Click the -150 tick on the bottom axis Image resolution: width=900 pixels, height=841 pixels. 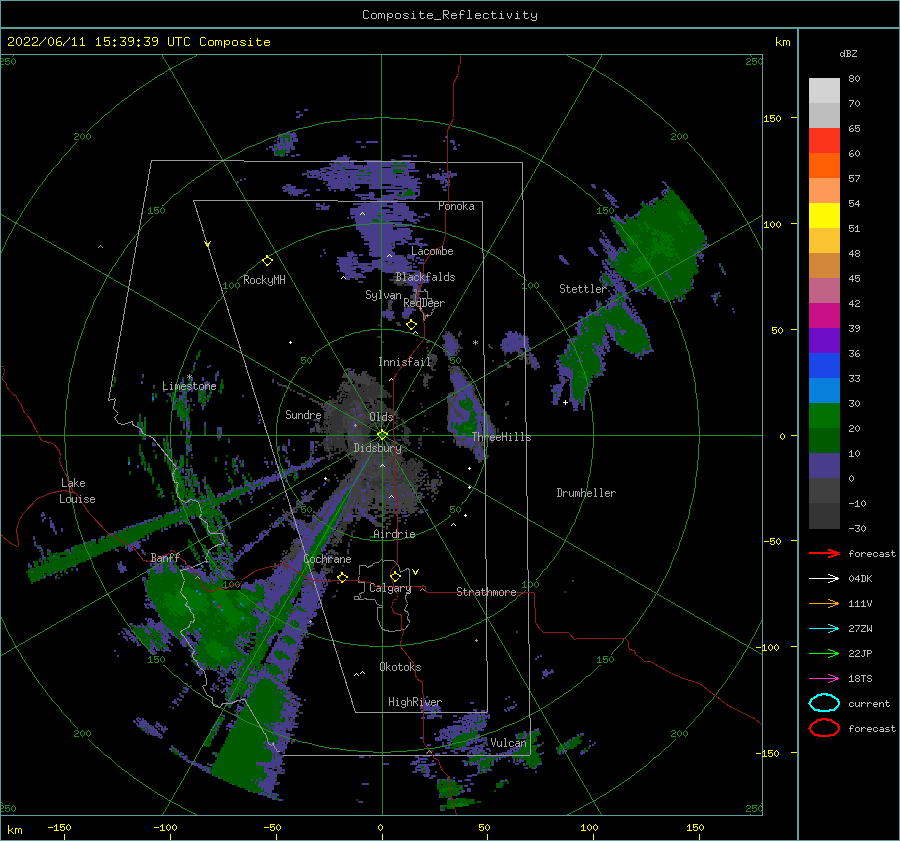pos(59,827)
